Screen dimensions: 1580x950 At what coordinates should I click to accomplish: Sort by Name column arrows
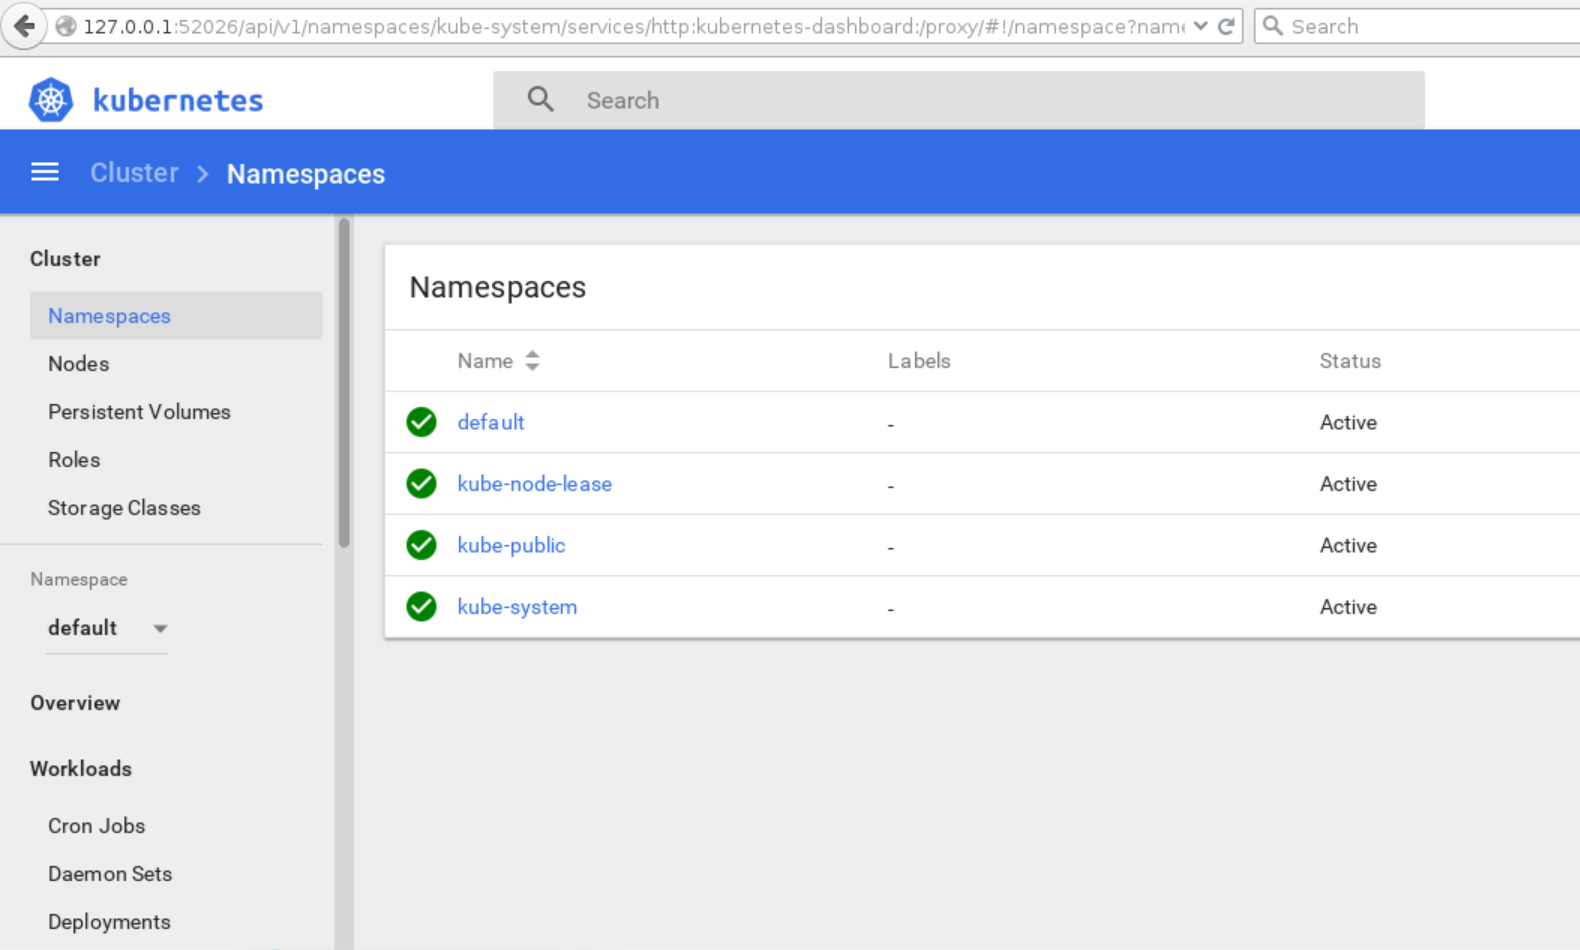click(x=532, y=361)
